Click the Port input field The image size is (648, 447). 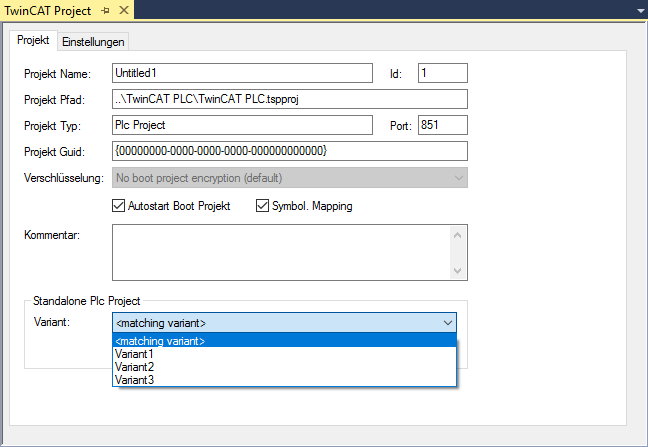coord(443,125)
